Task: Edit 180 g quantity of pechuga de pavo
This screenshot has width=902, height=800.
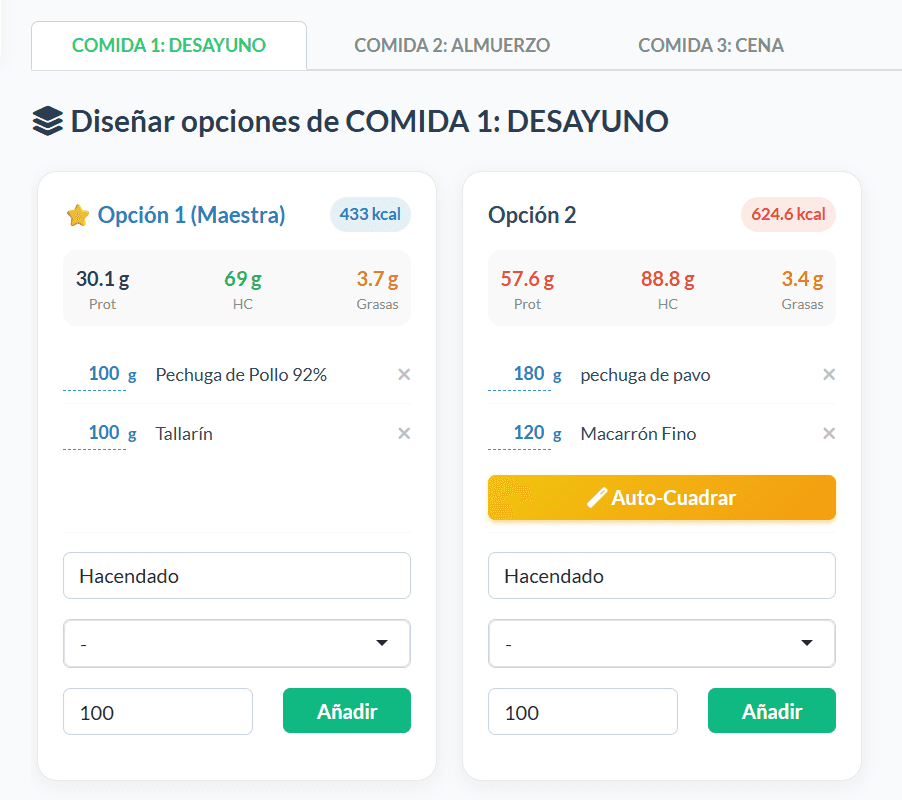Action: (519, 374)
